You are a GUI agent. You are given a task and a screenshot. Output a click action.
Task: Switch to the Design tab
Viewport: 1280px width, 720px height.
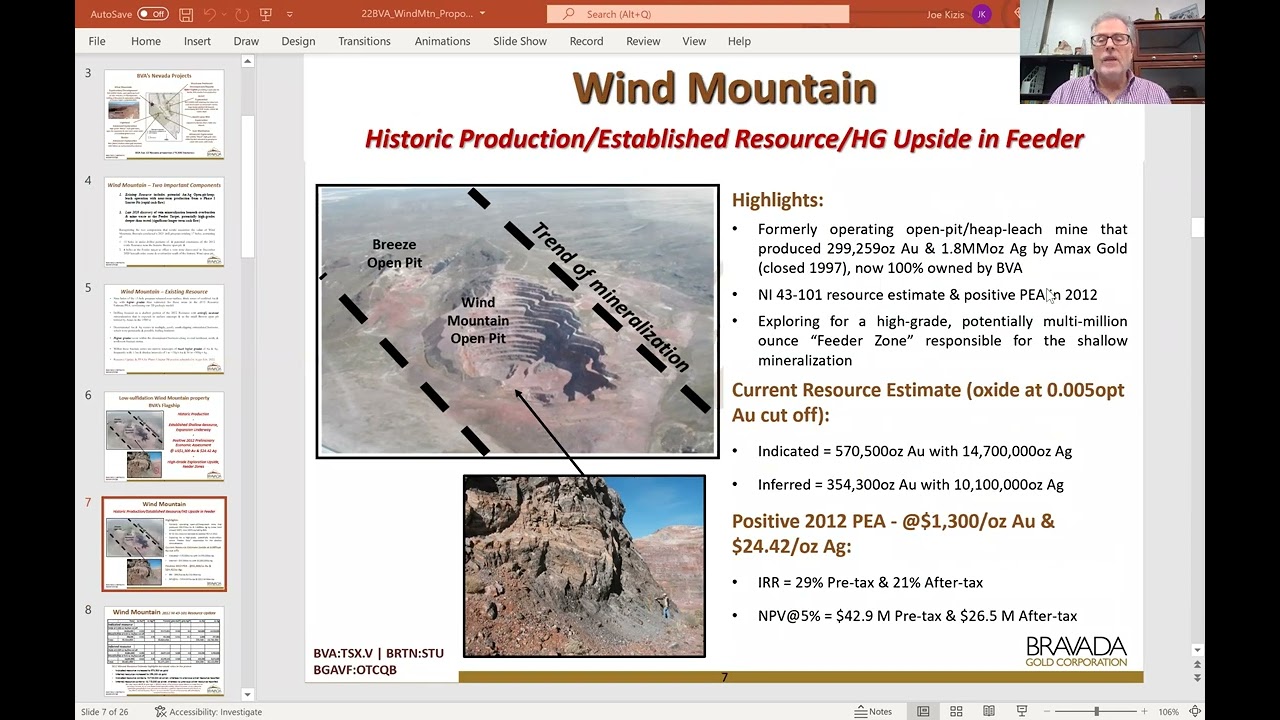pyautogui.click(x=298, y=41)
